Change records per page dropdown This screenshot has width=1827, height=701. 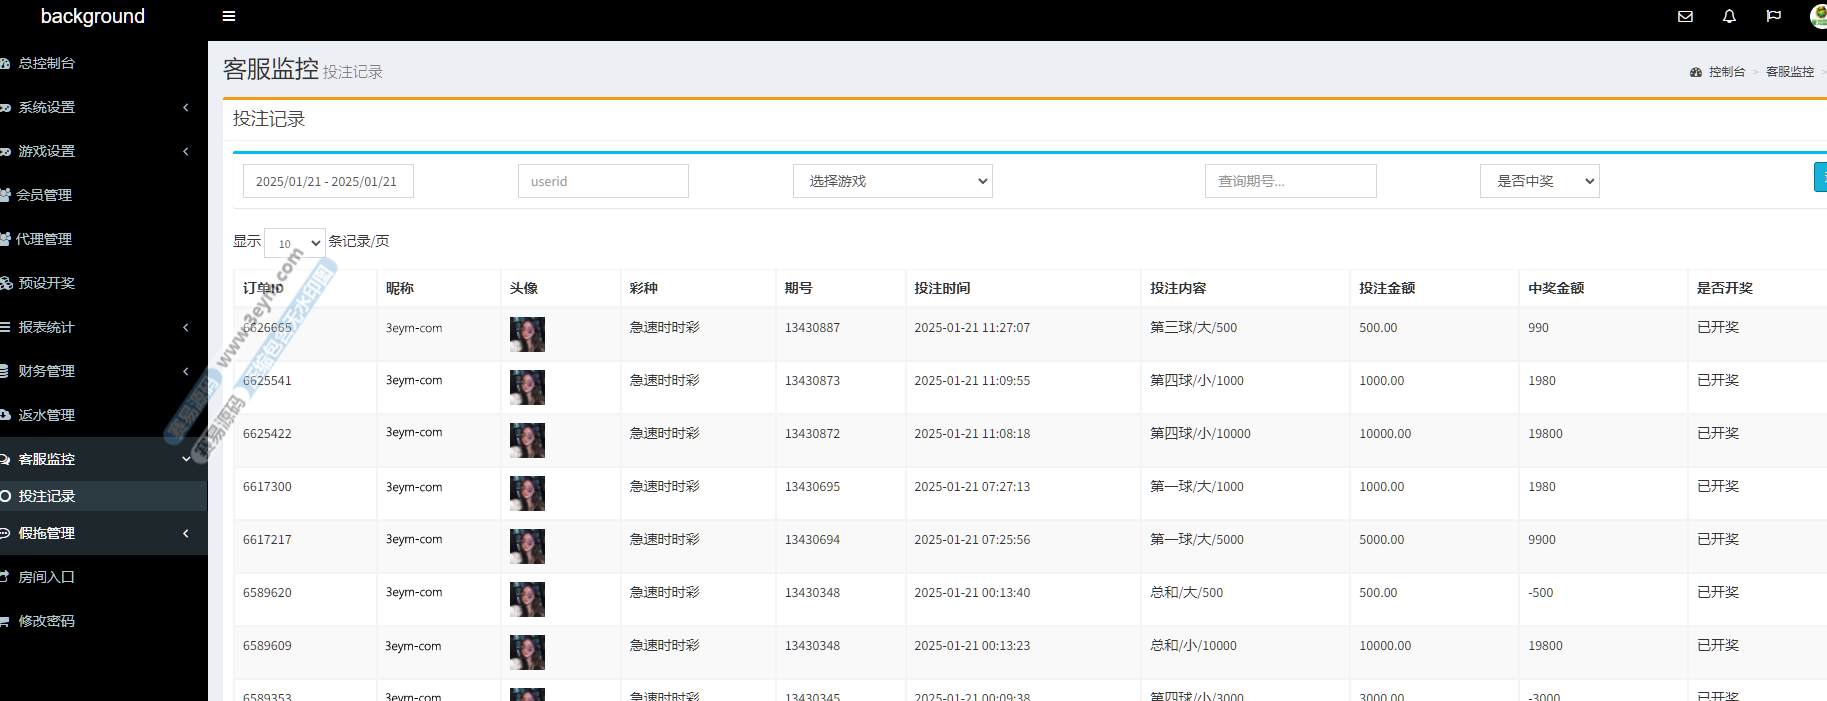coord(295,243)
